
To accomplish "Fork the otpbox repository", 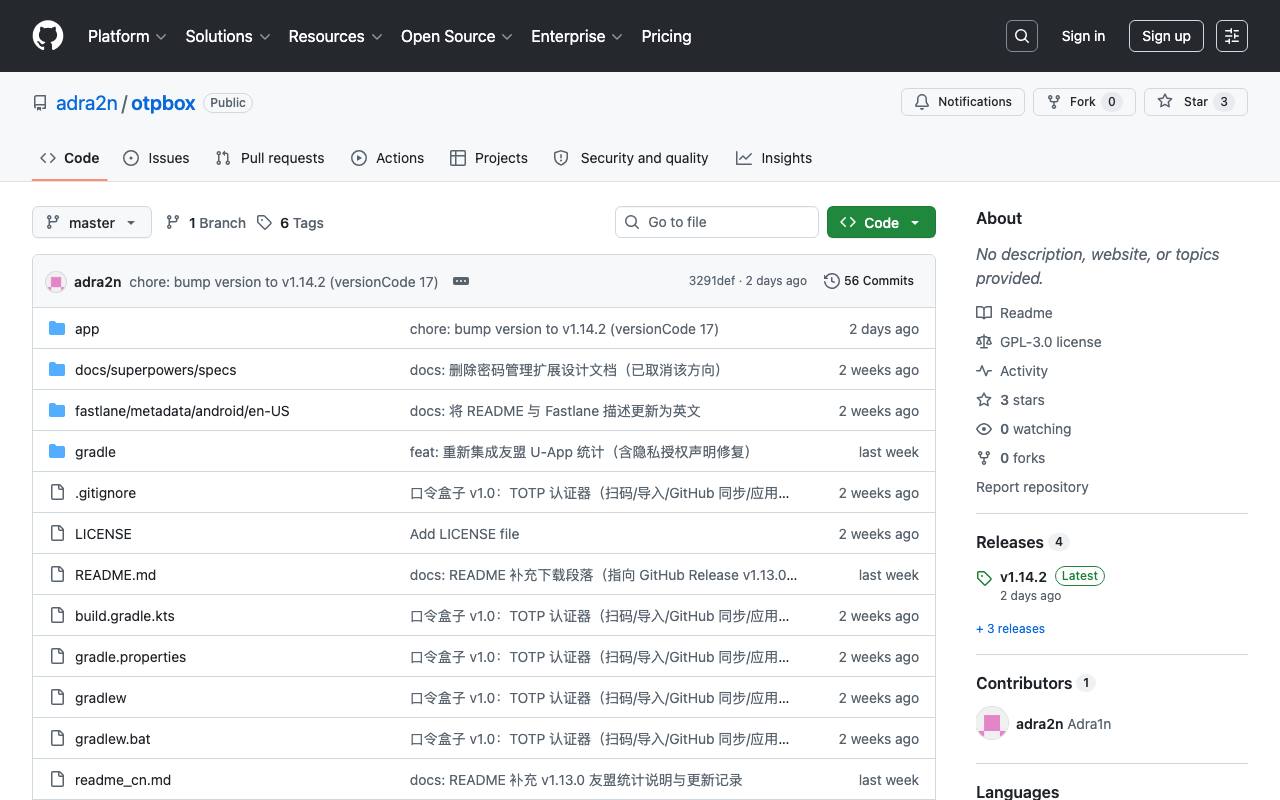I will [x=1084, y=102].
